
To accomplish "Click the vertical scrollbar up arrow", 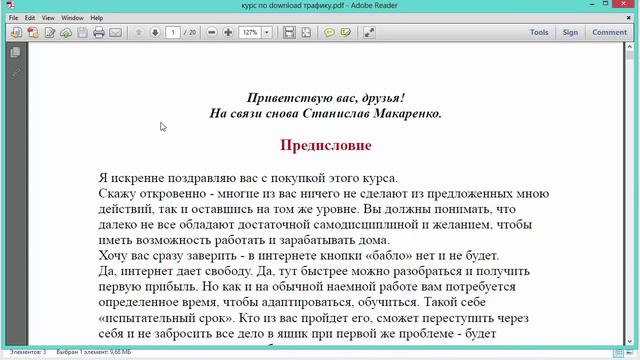I will pyautogui.click(x=629, y=47).
